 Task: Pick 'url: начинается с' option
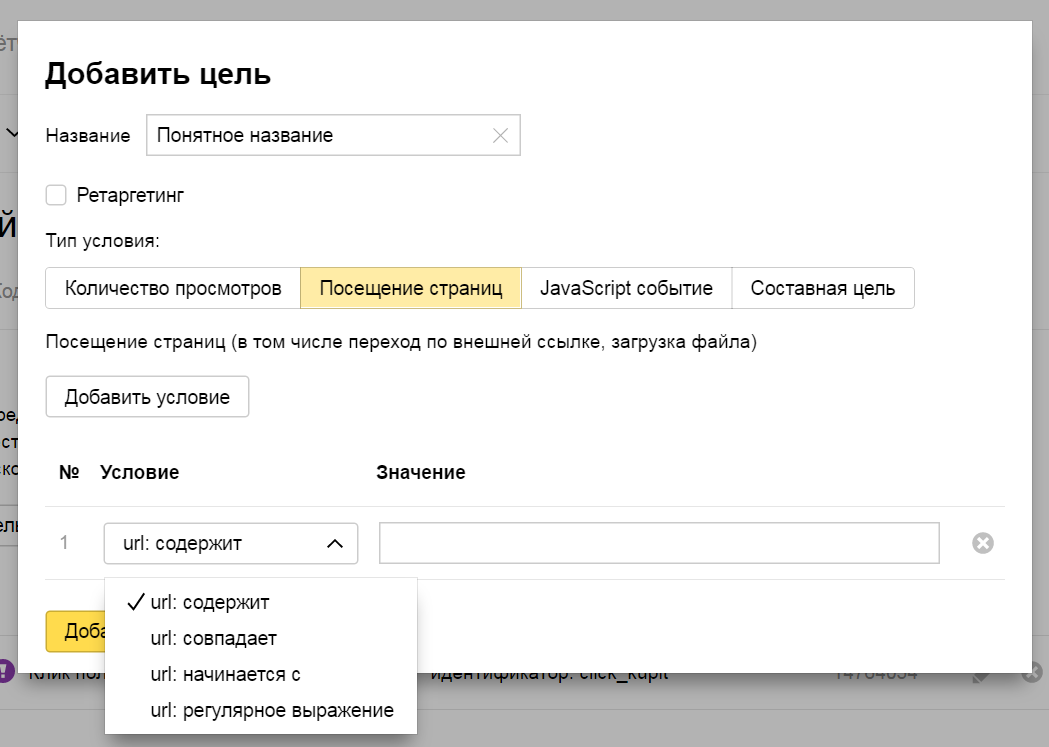point(225,674)
